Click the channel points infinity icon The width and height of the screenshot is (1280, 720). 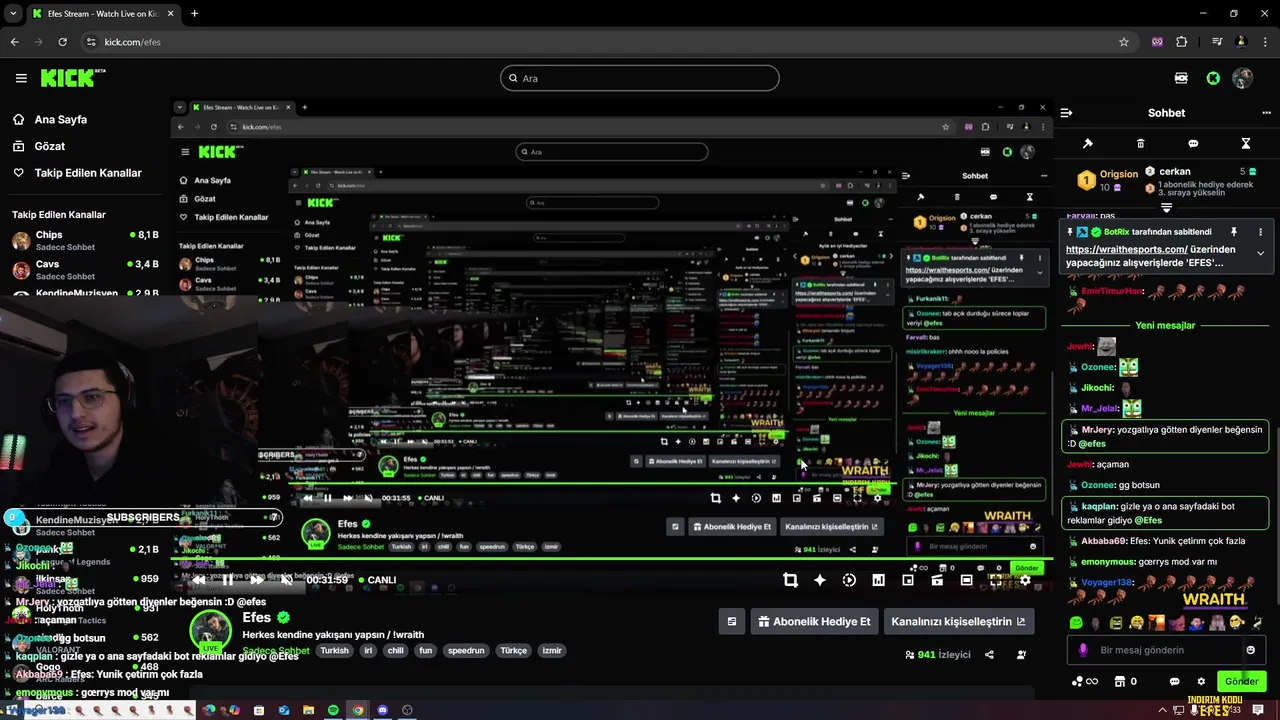click(x=1085, y=682)
